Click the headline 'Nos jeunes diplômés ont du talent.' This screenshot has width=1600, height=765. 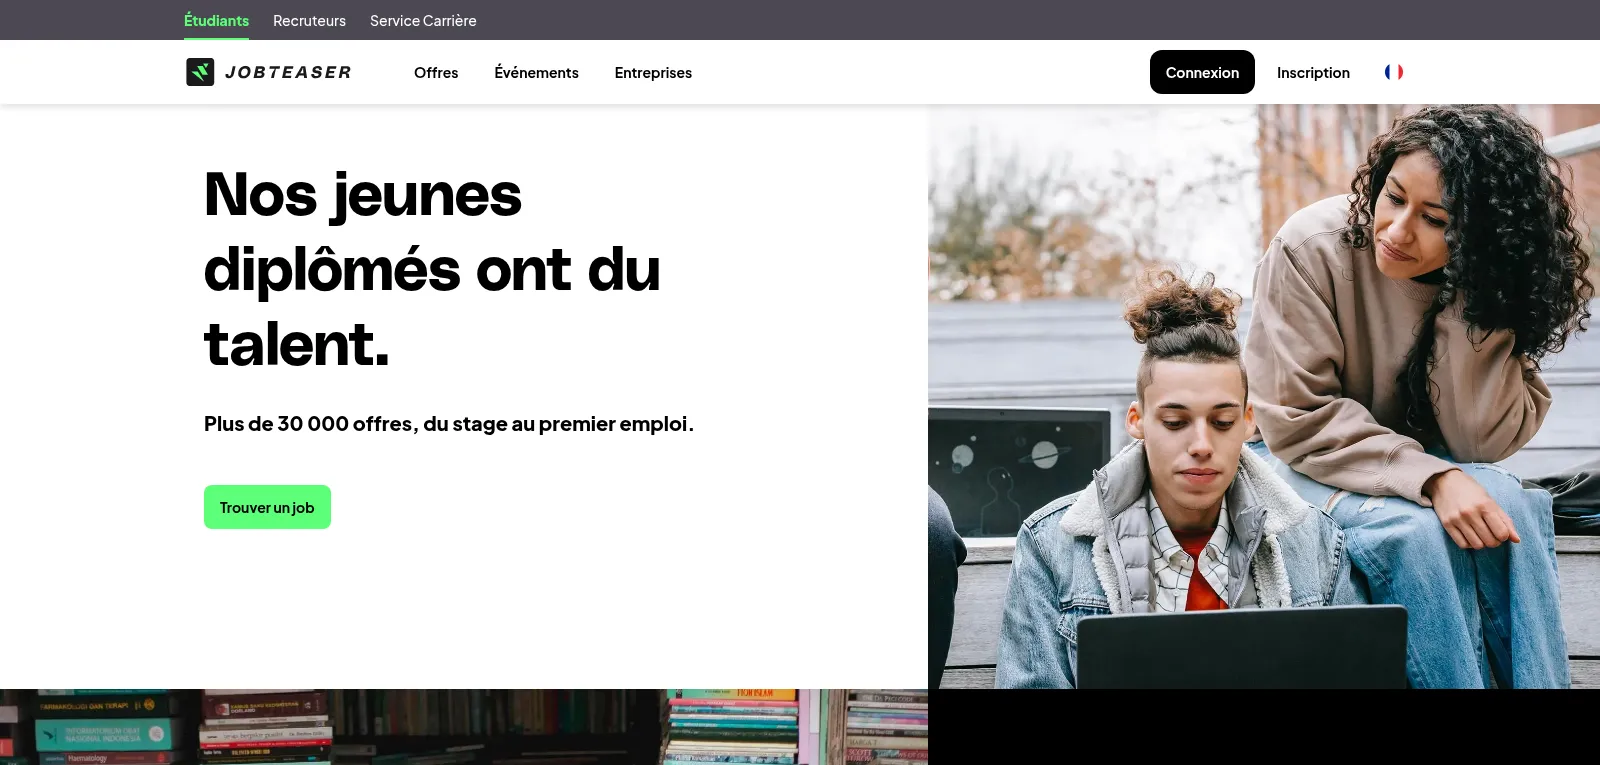coord(432,268)
